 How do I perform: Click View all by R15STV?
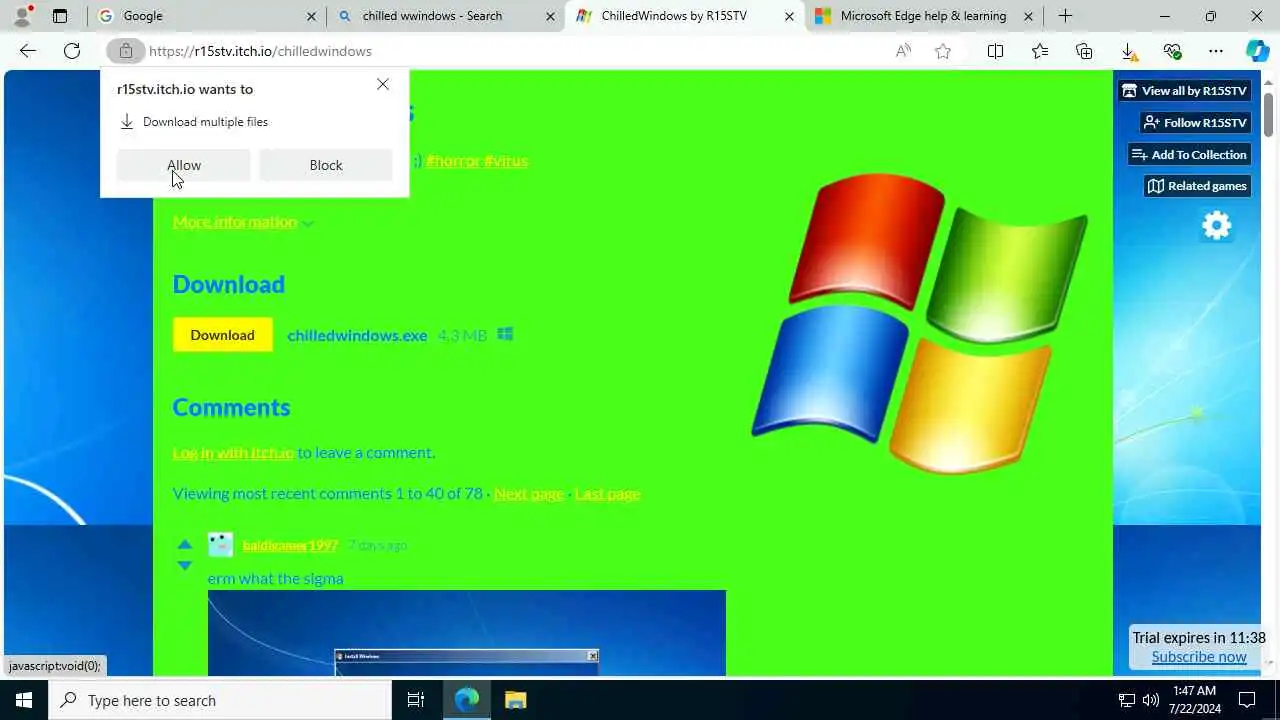tap(1185, 90)
